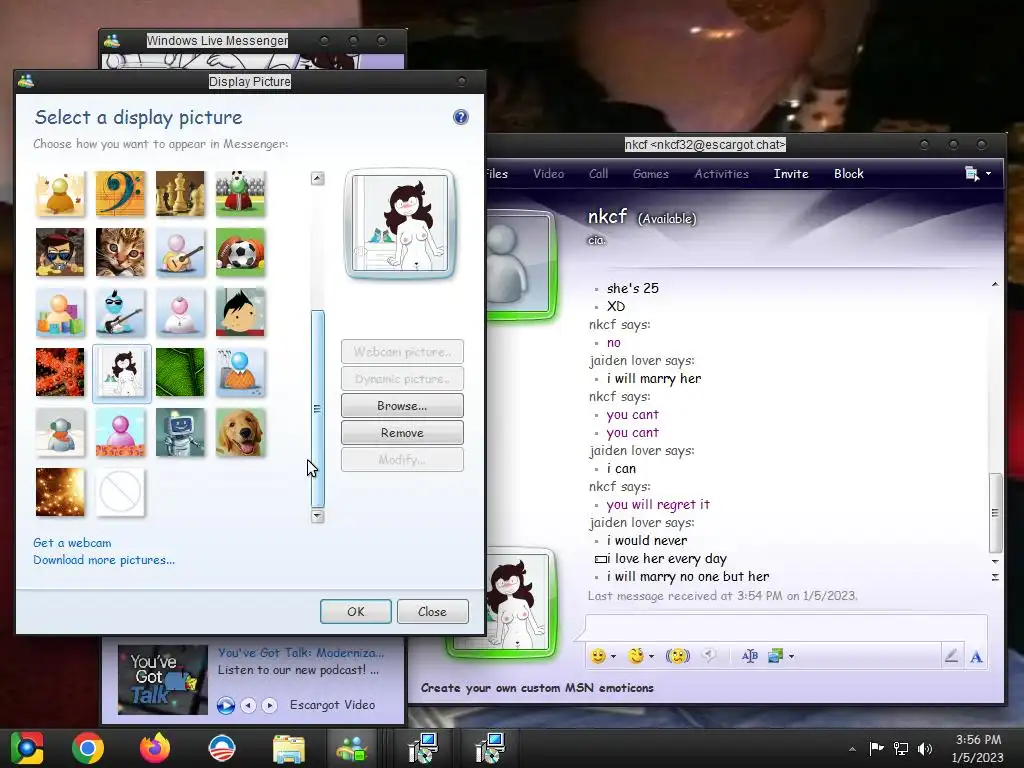Click the wink emoticon icon
This screenshot has width=1024, height=768.
pyautogui.click(x=635, y=656)
